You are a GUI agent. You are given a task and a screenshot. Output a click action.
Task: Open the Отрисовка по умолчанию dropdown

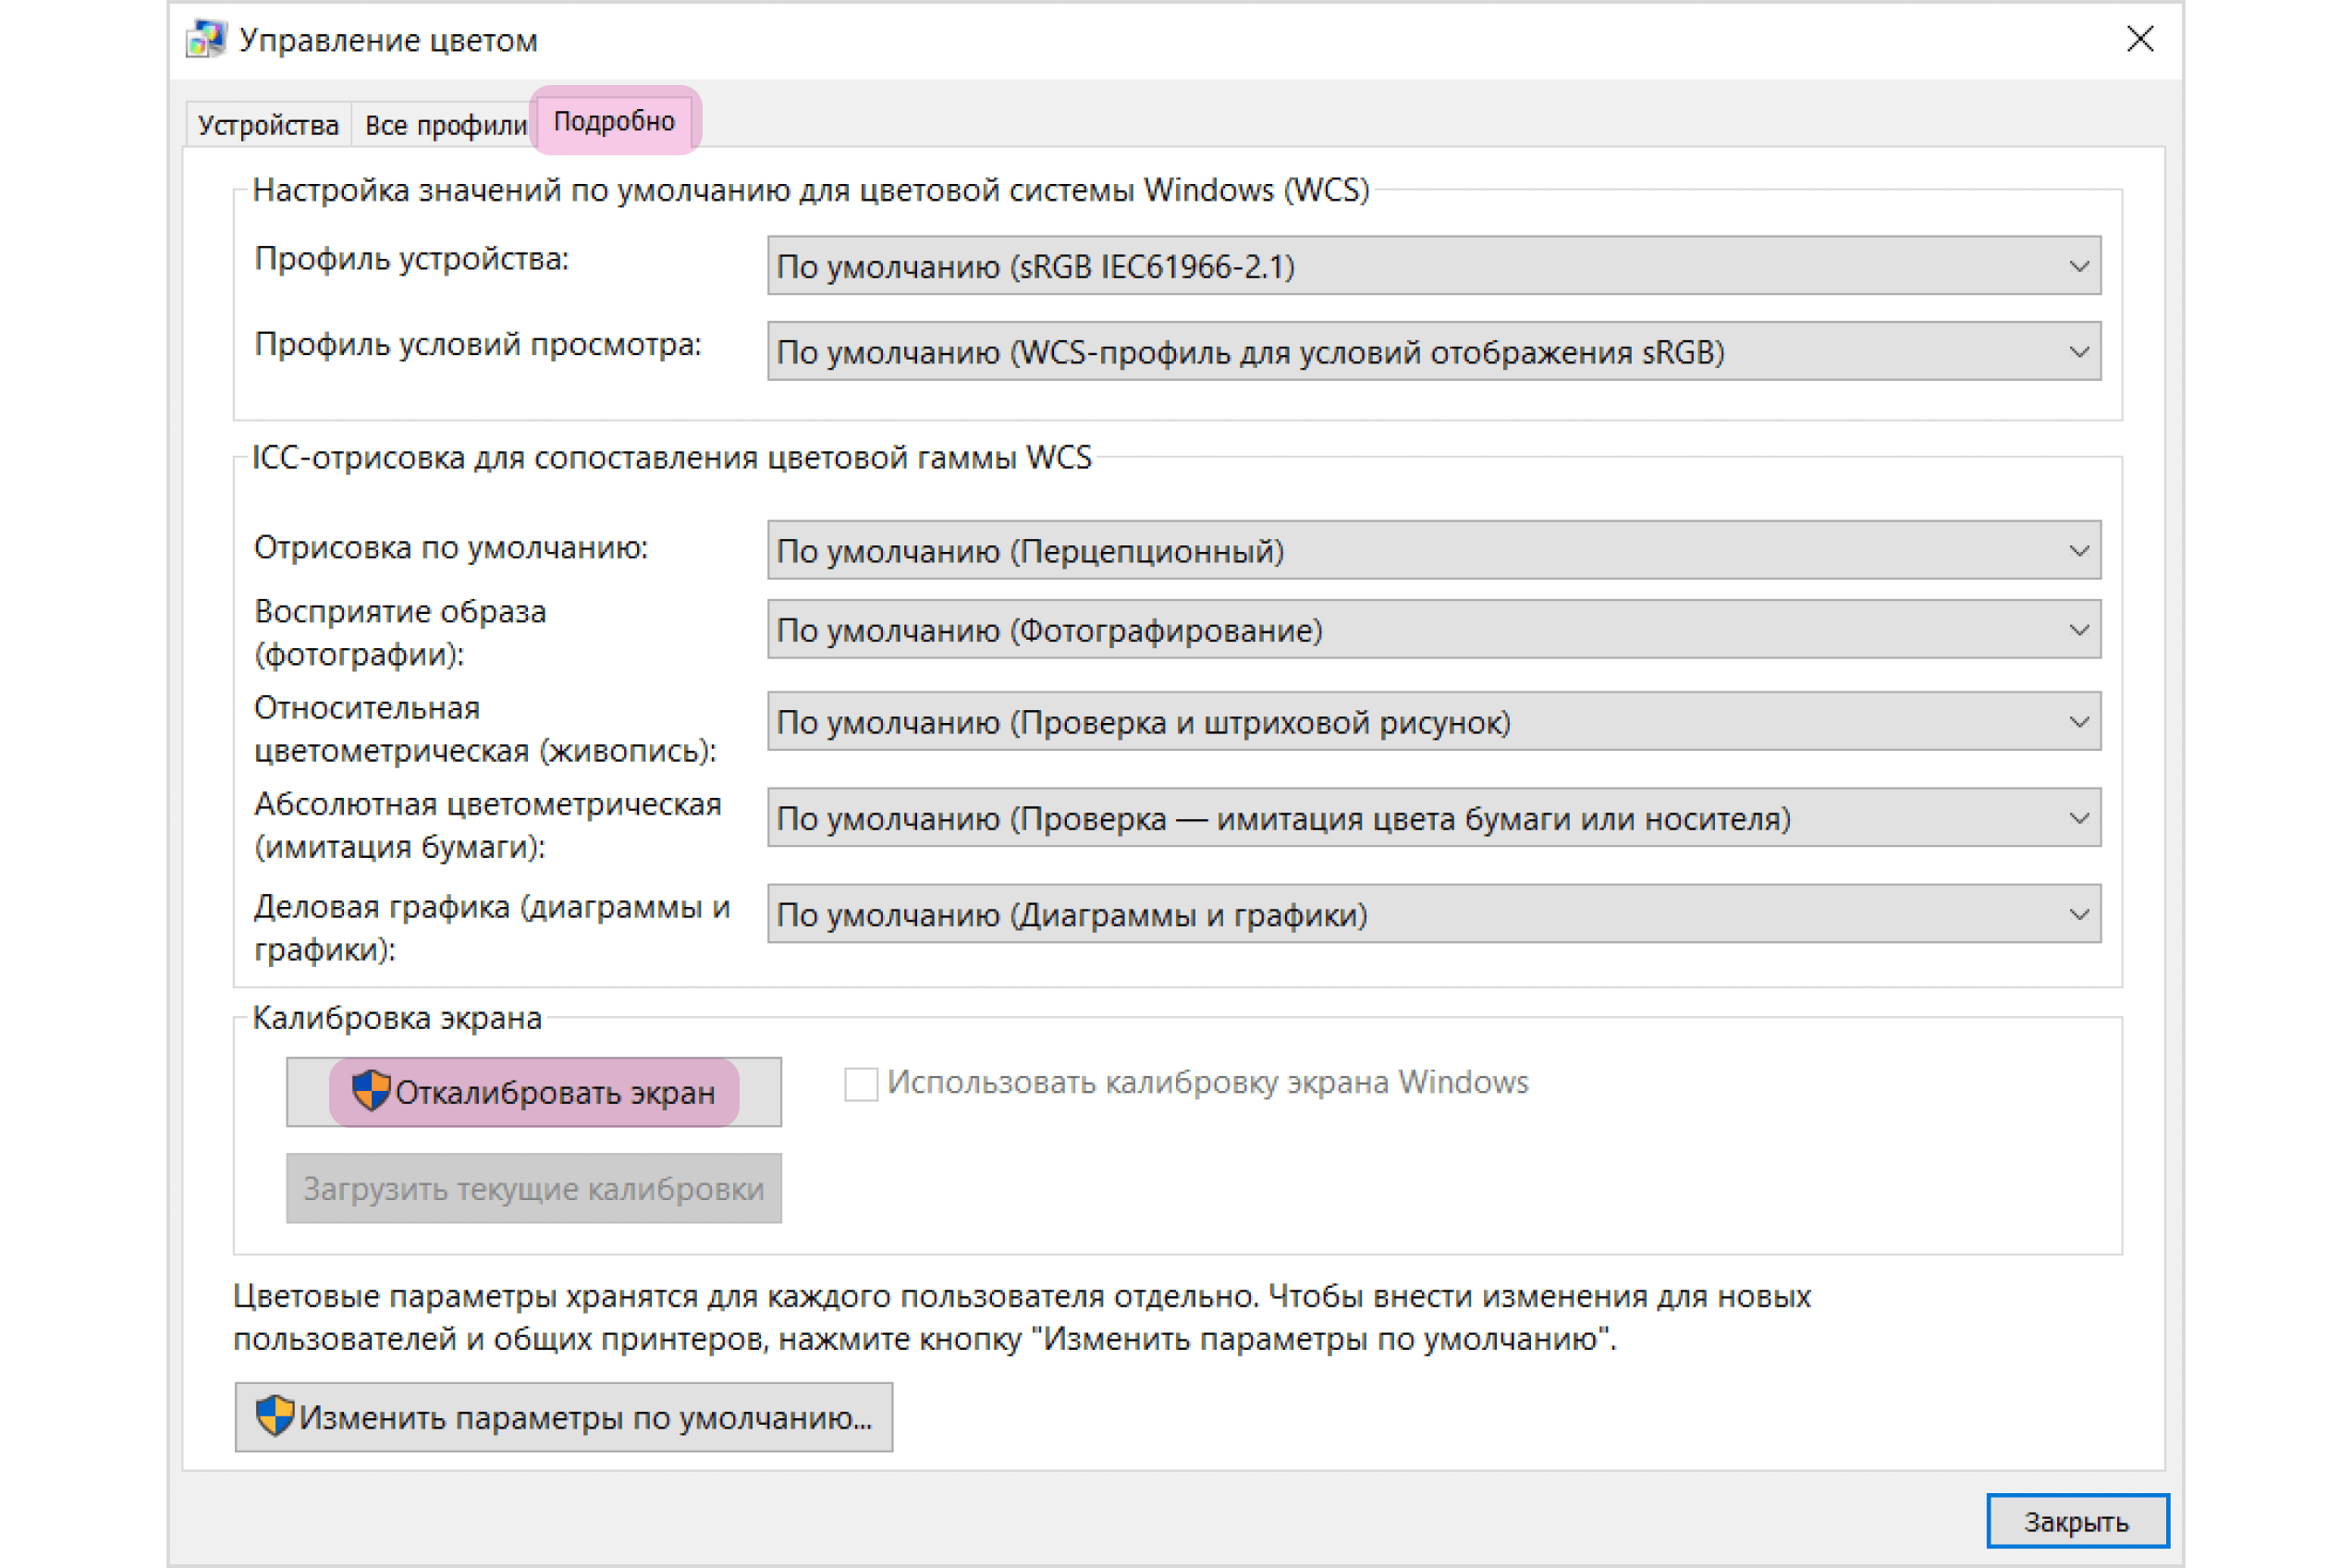(1433, 550)
